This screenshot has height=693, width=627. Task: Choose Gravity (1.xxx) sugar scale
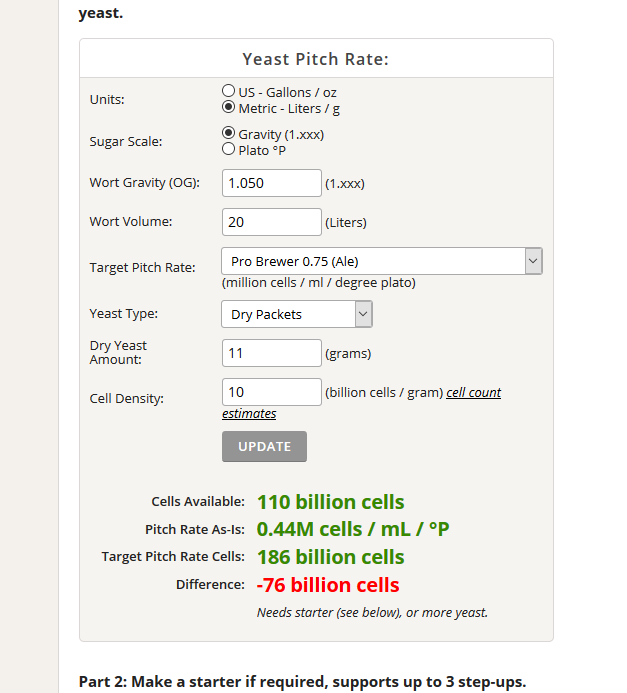tap(228, 133)
